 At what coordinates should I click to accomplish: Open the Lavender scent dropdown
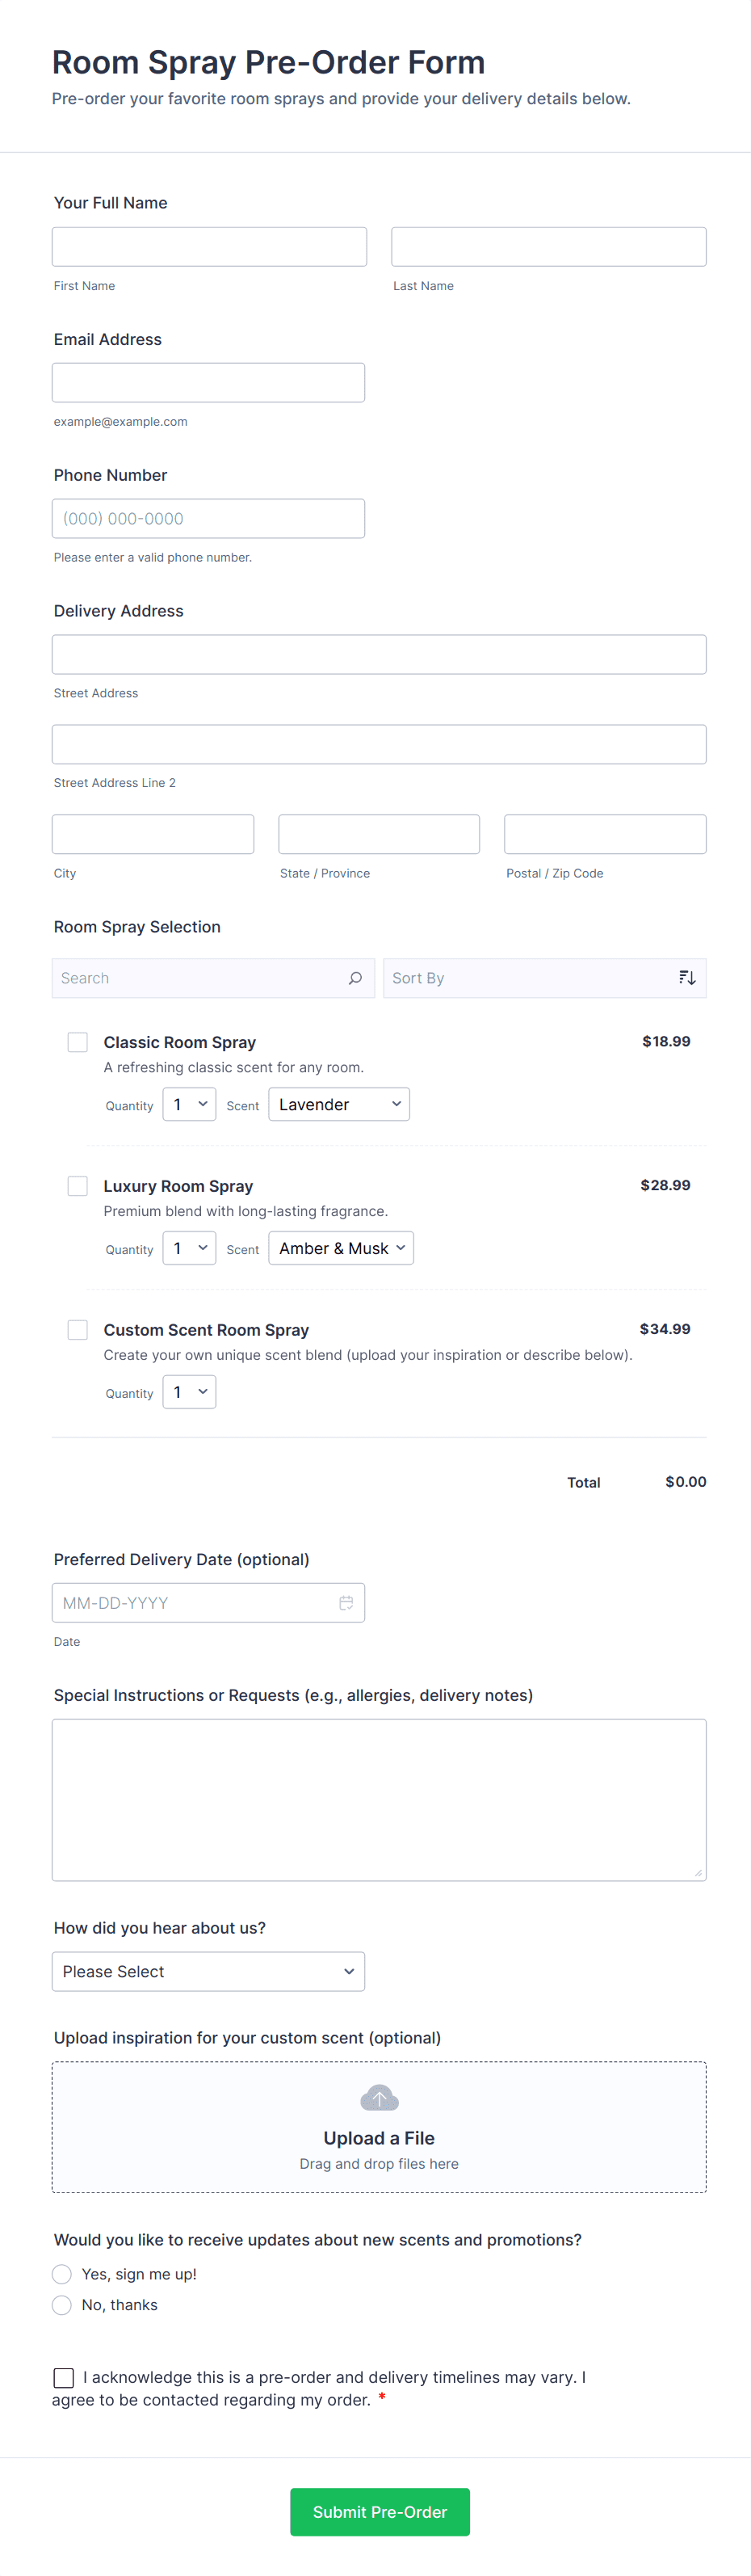tap(339, 1104)
